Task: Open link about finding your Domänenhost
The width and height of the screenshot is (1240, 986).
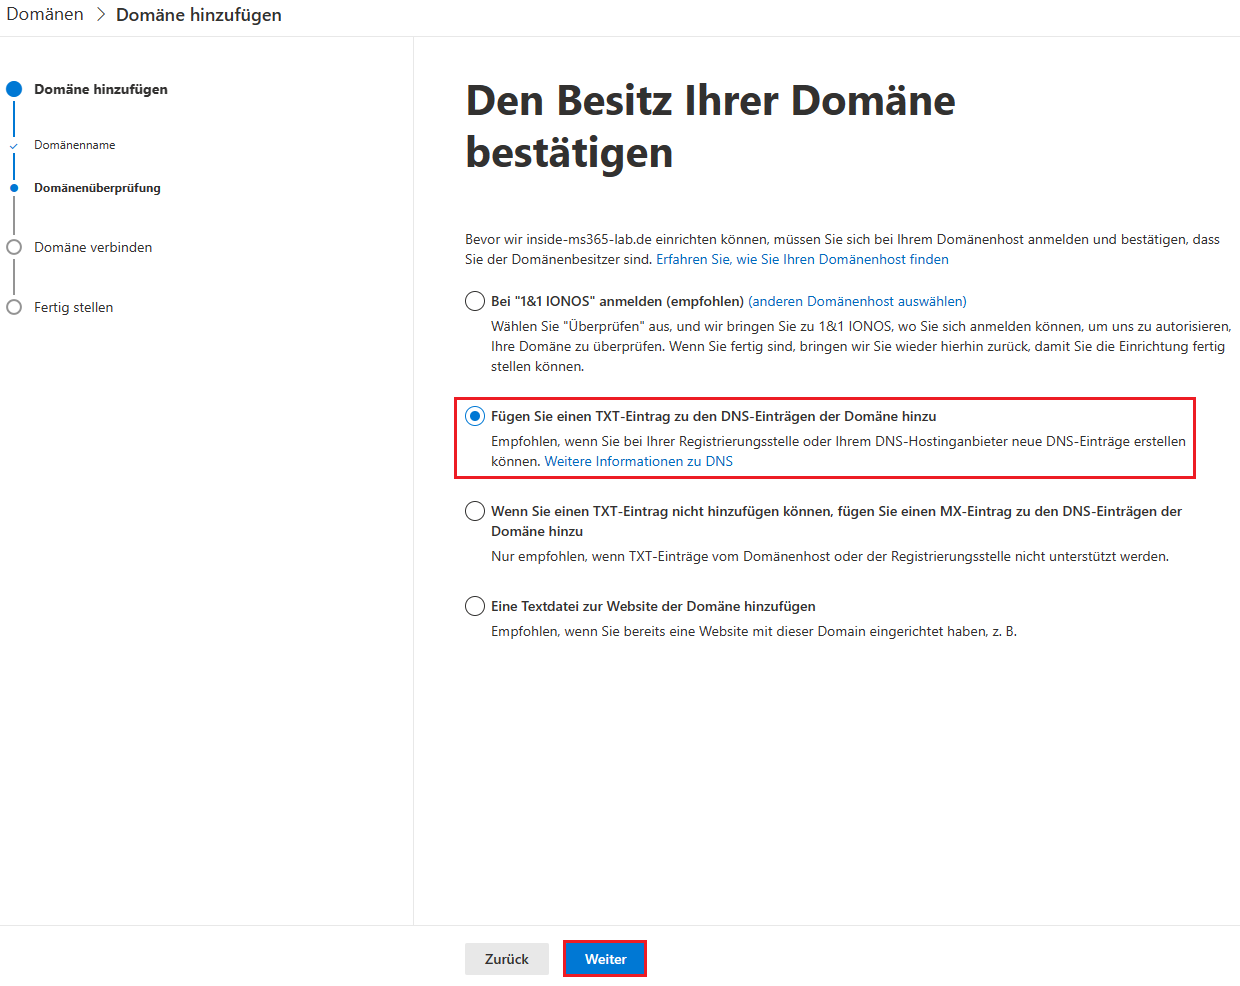Action: (802, 259)
